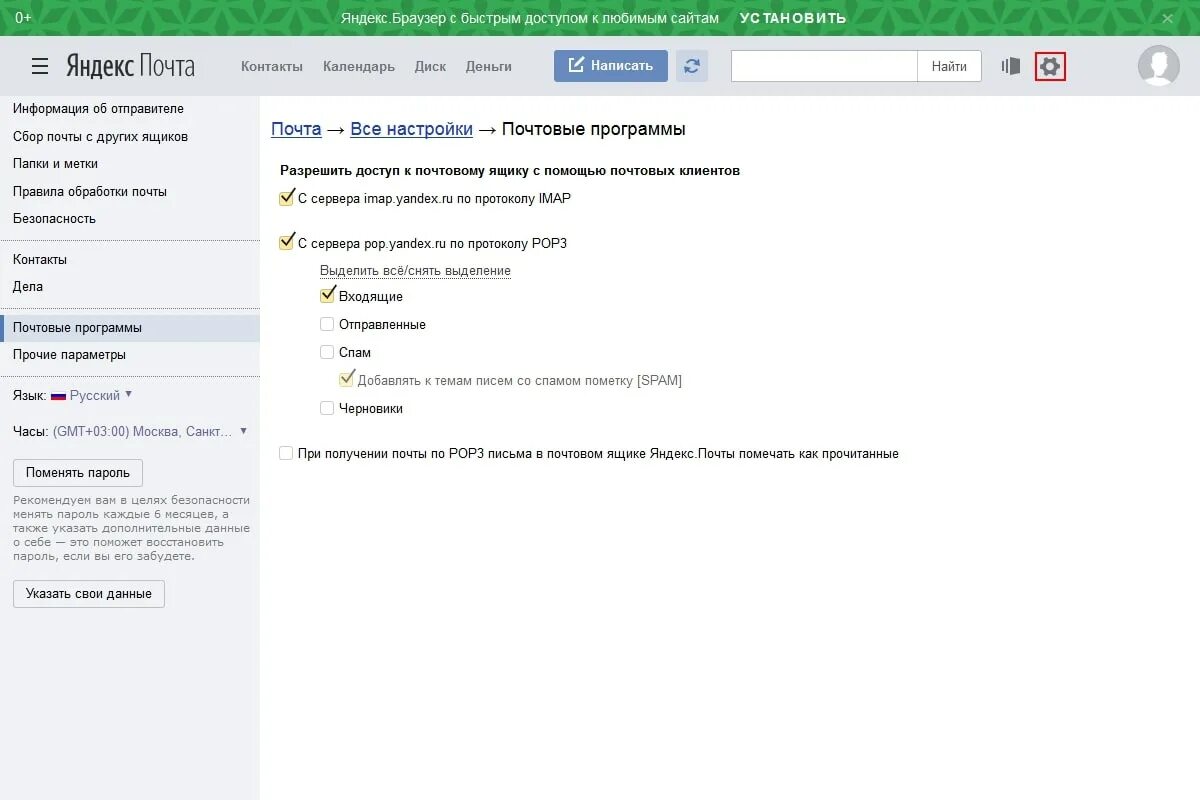
Task: Toggle the [SPAM] subject mark checkbox
Action: click(x=347, y=380)
